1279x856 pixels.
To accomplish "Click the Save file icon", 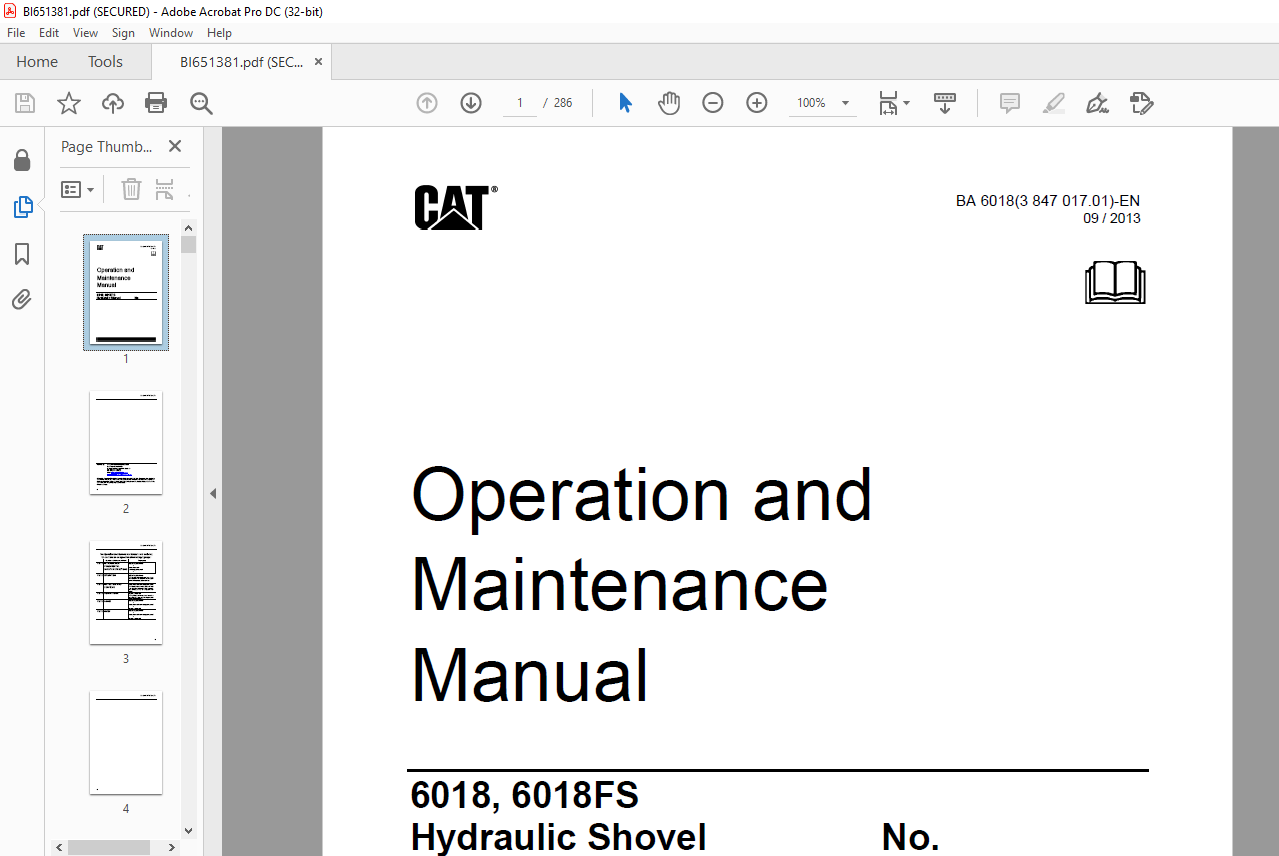I will click(x=25, y=103).
